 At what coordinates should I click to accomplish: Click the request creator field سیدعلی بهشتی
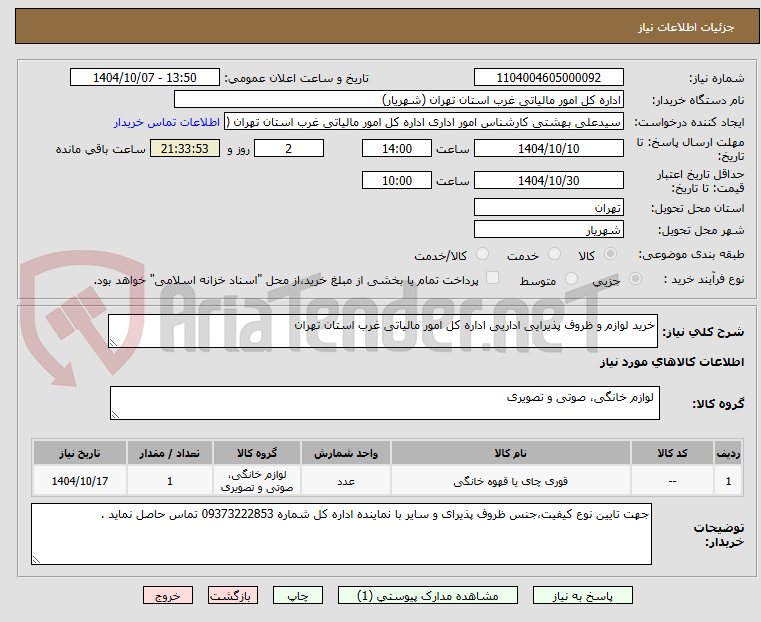click(424, 122)
